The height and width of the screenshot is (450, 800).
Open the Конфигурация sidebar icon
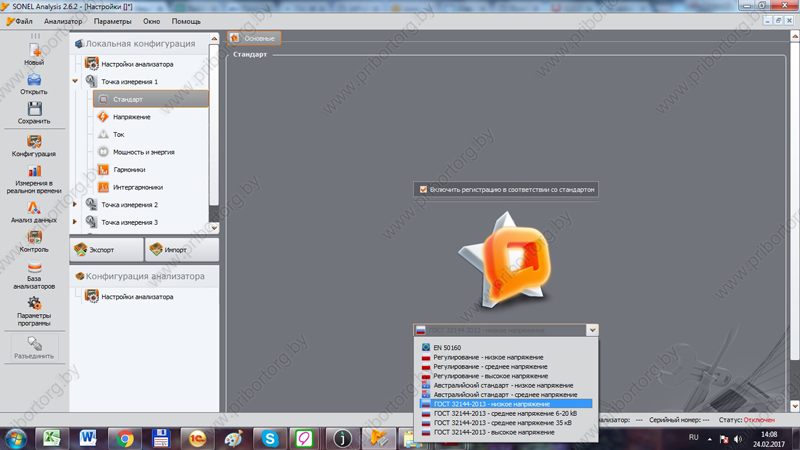click(34, 143)
